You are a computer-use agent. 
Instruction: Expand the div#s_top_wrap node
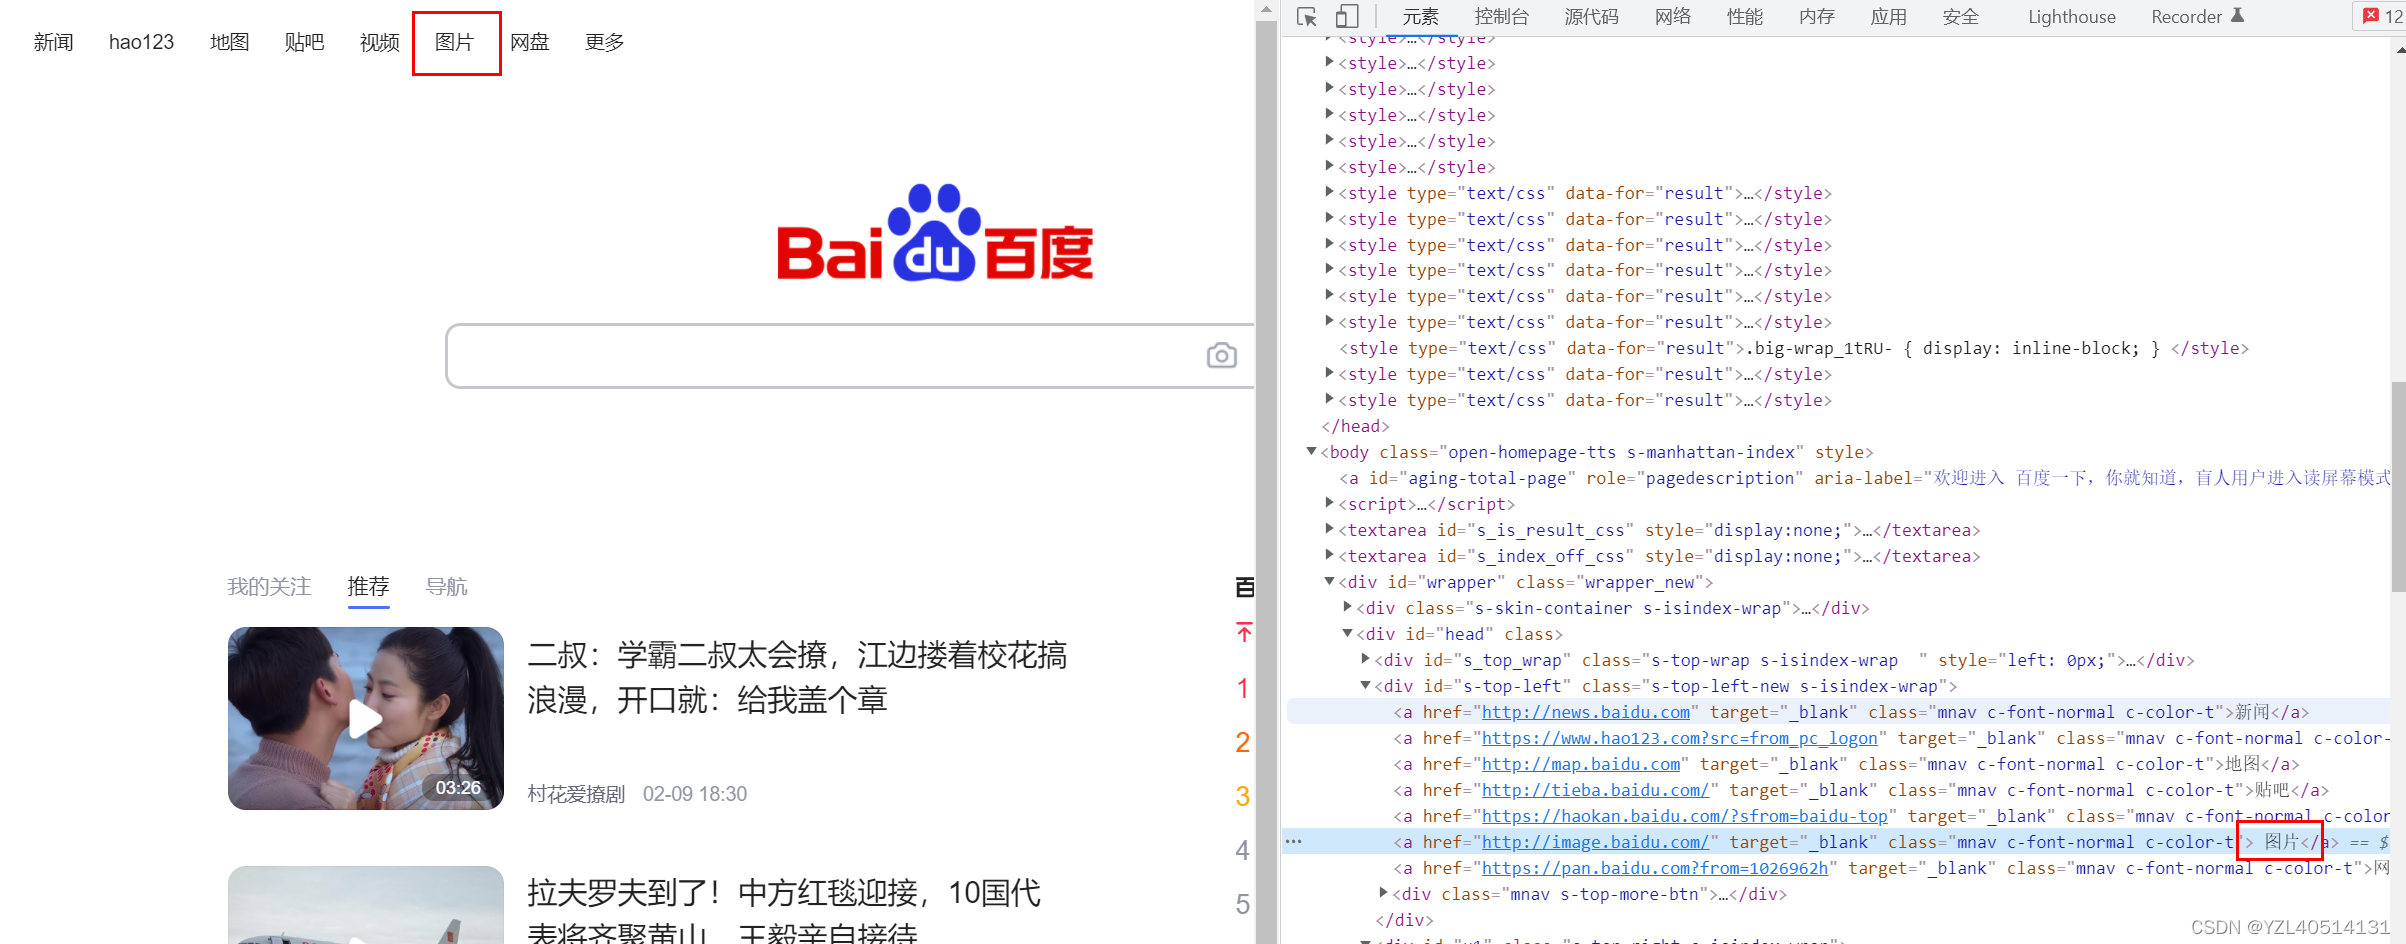pyautogui.click(x=1365, y=659)
